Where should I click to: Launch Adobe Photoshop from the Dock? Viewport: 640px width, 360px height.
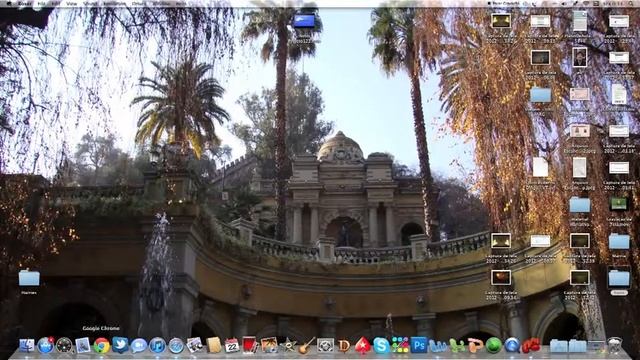click(419, 345)
